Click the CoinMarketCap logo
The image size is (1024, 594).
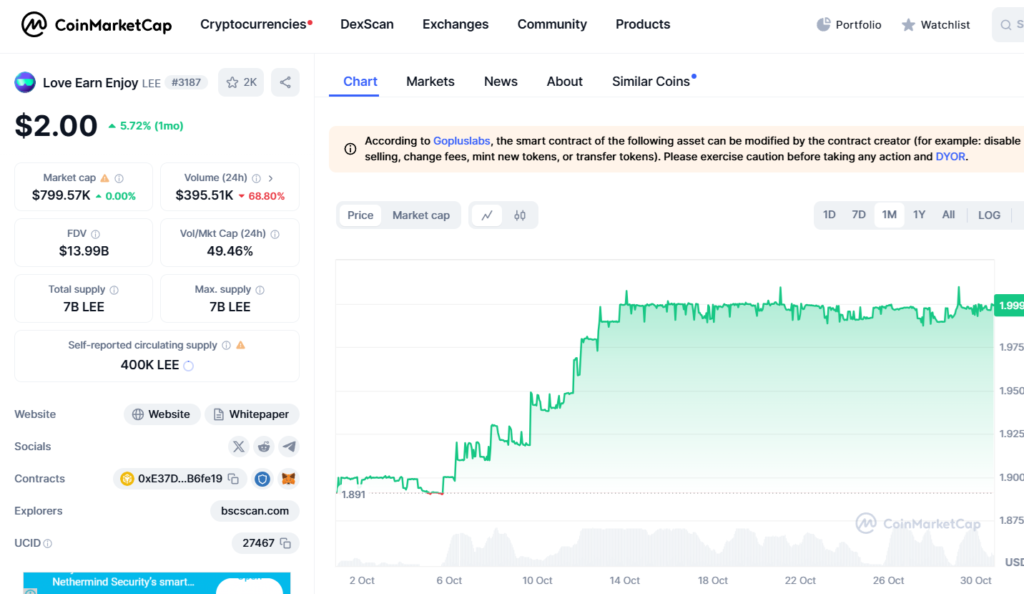tap(97, 25)
